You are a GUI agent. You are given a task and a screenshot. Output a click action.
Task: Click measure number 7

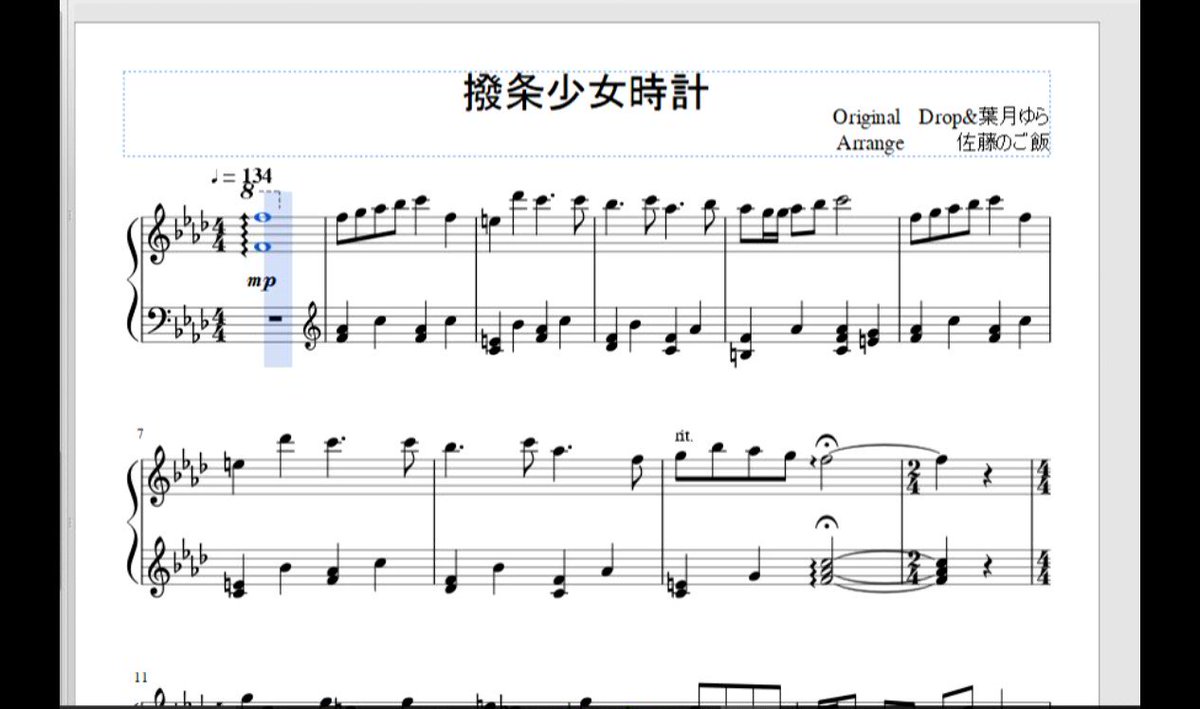point(141,432)
